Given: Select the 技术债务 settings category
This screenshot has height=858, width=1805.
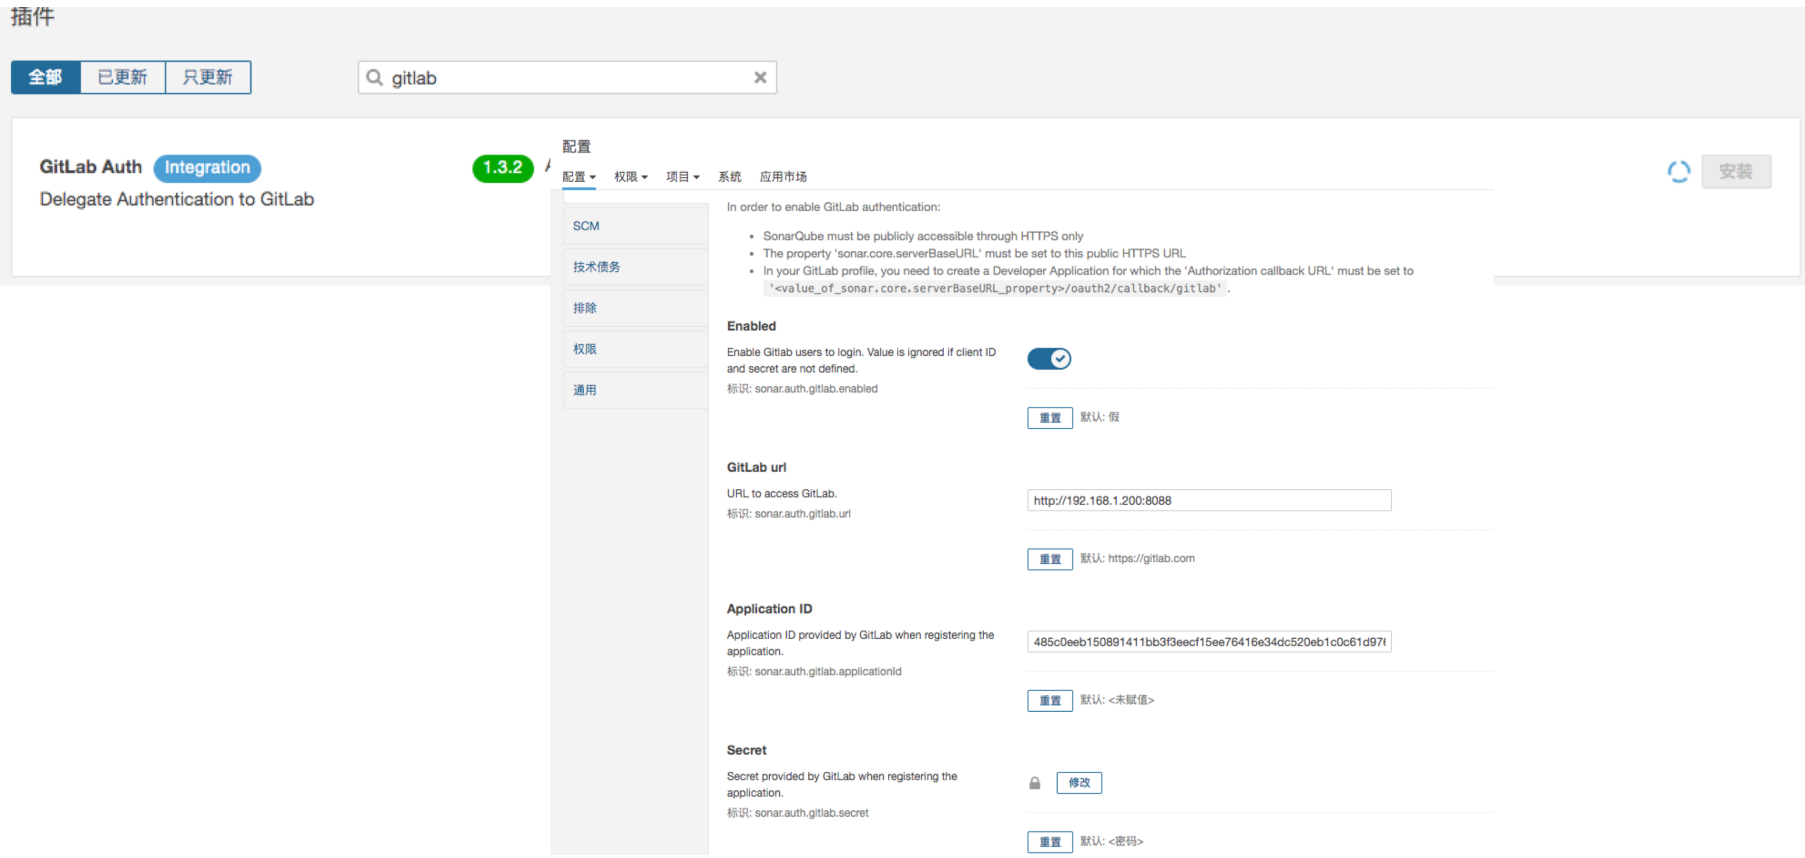Looking at the screenshot, I should click(x=635, y=267).
